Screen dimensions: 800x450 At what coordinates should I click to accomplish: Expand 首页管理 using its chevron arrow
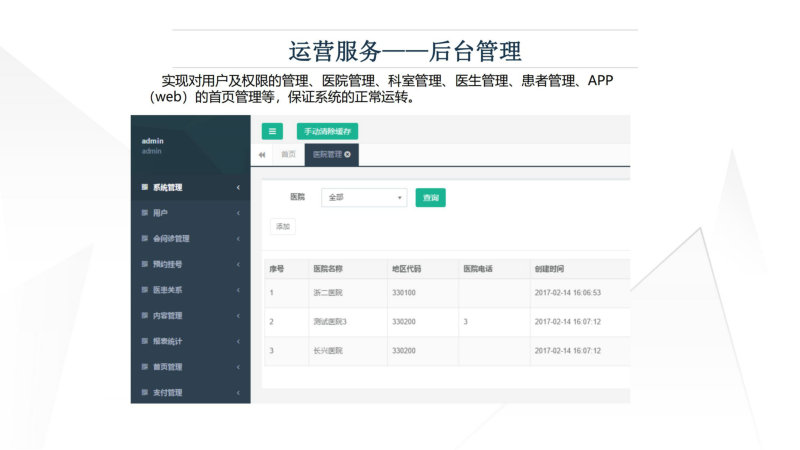(238, 367)
